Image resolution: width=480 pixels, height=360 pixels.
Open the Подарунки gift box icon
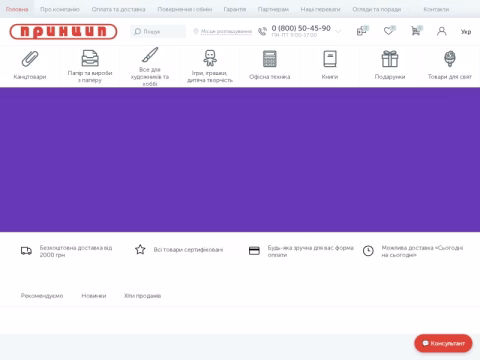(390, 59)
